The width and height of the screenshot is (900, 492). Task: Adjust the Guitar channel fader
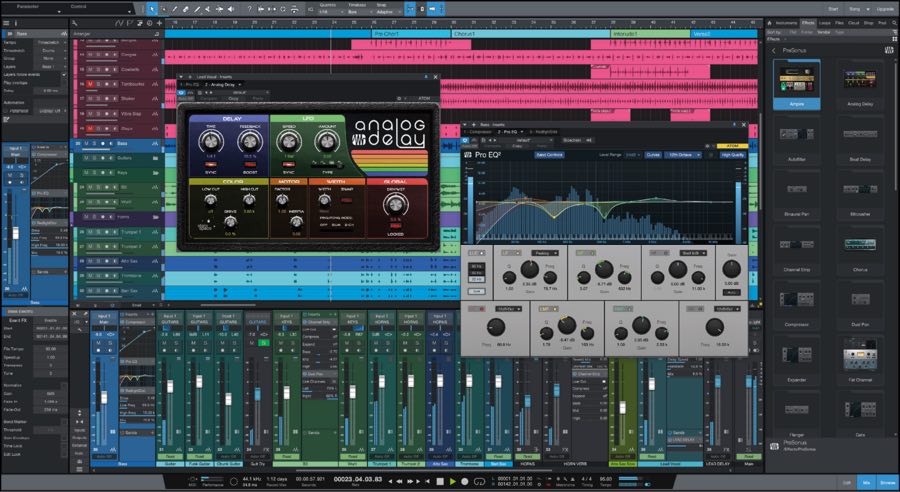point(170,386)
